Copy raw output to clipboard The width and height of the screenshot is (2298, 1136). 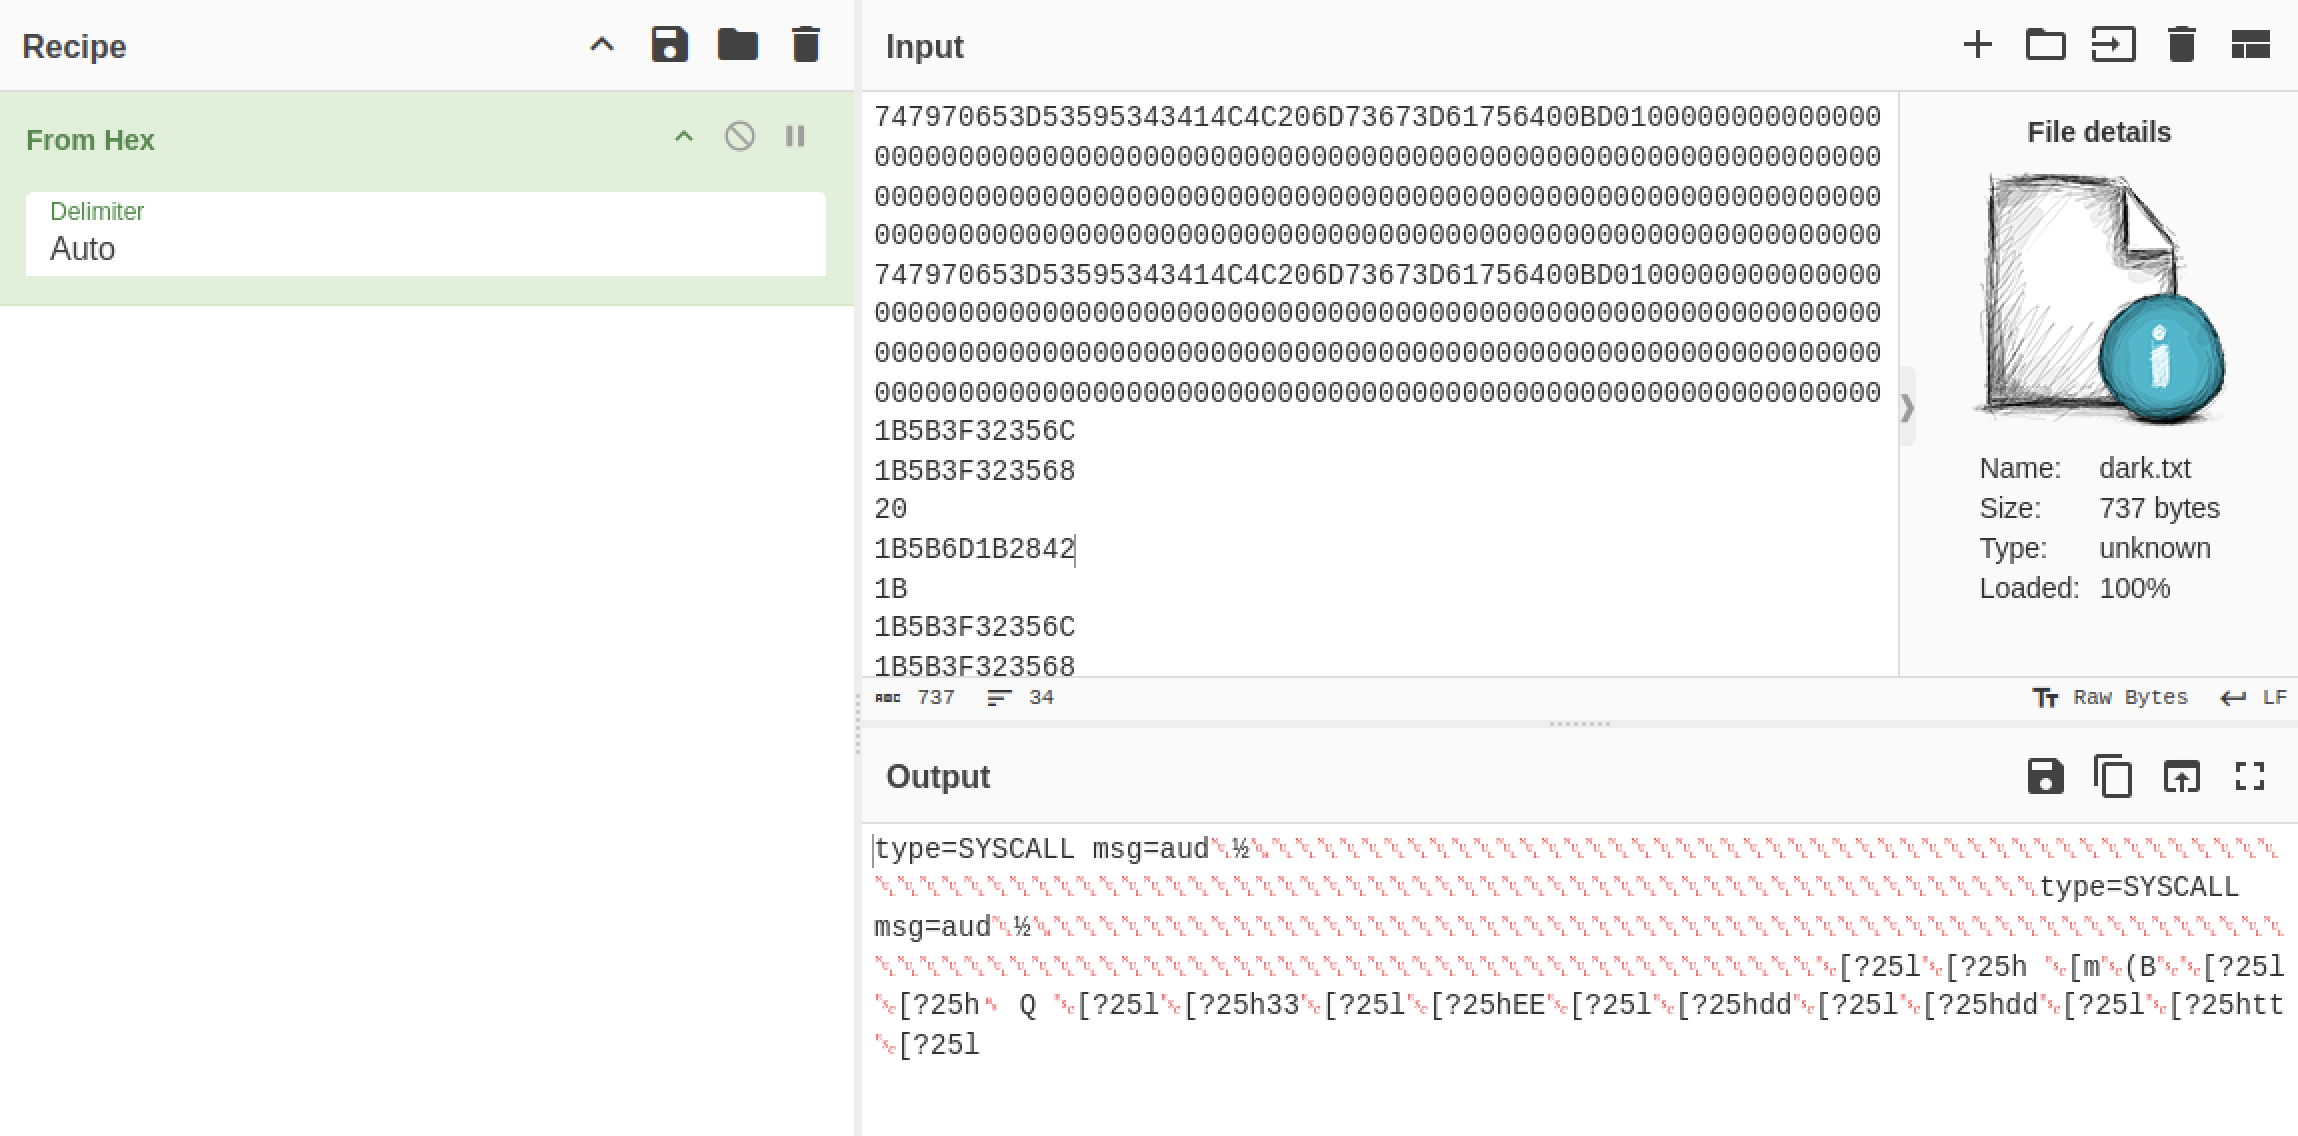pos(2113,776)
